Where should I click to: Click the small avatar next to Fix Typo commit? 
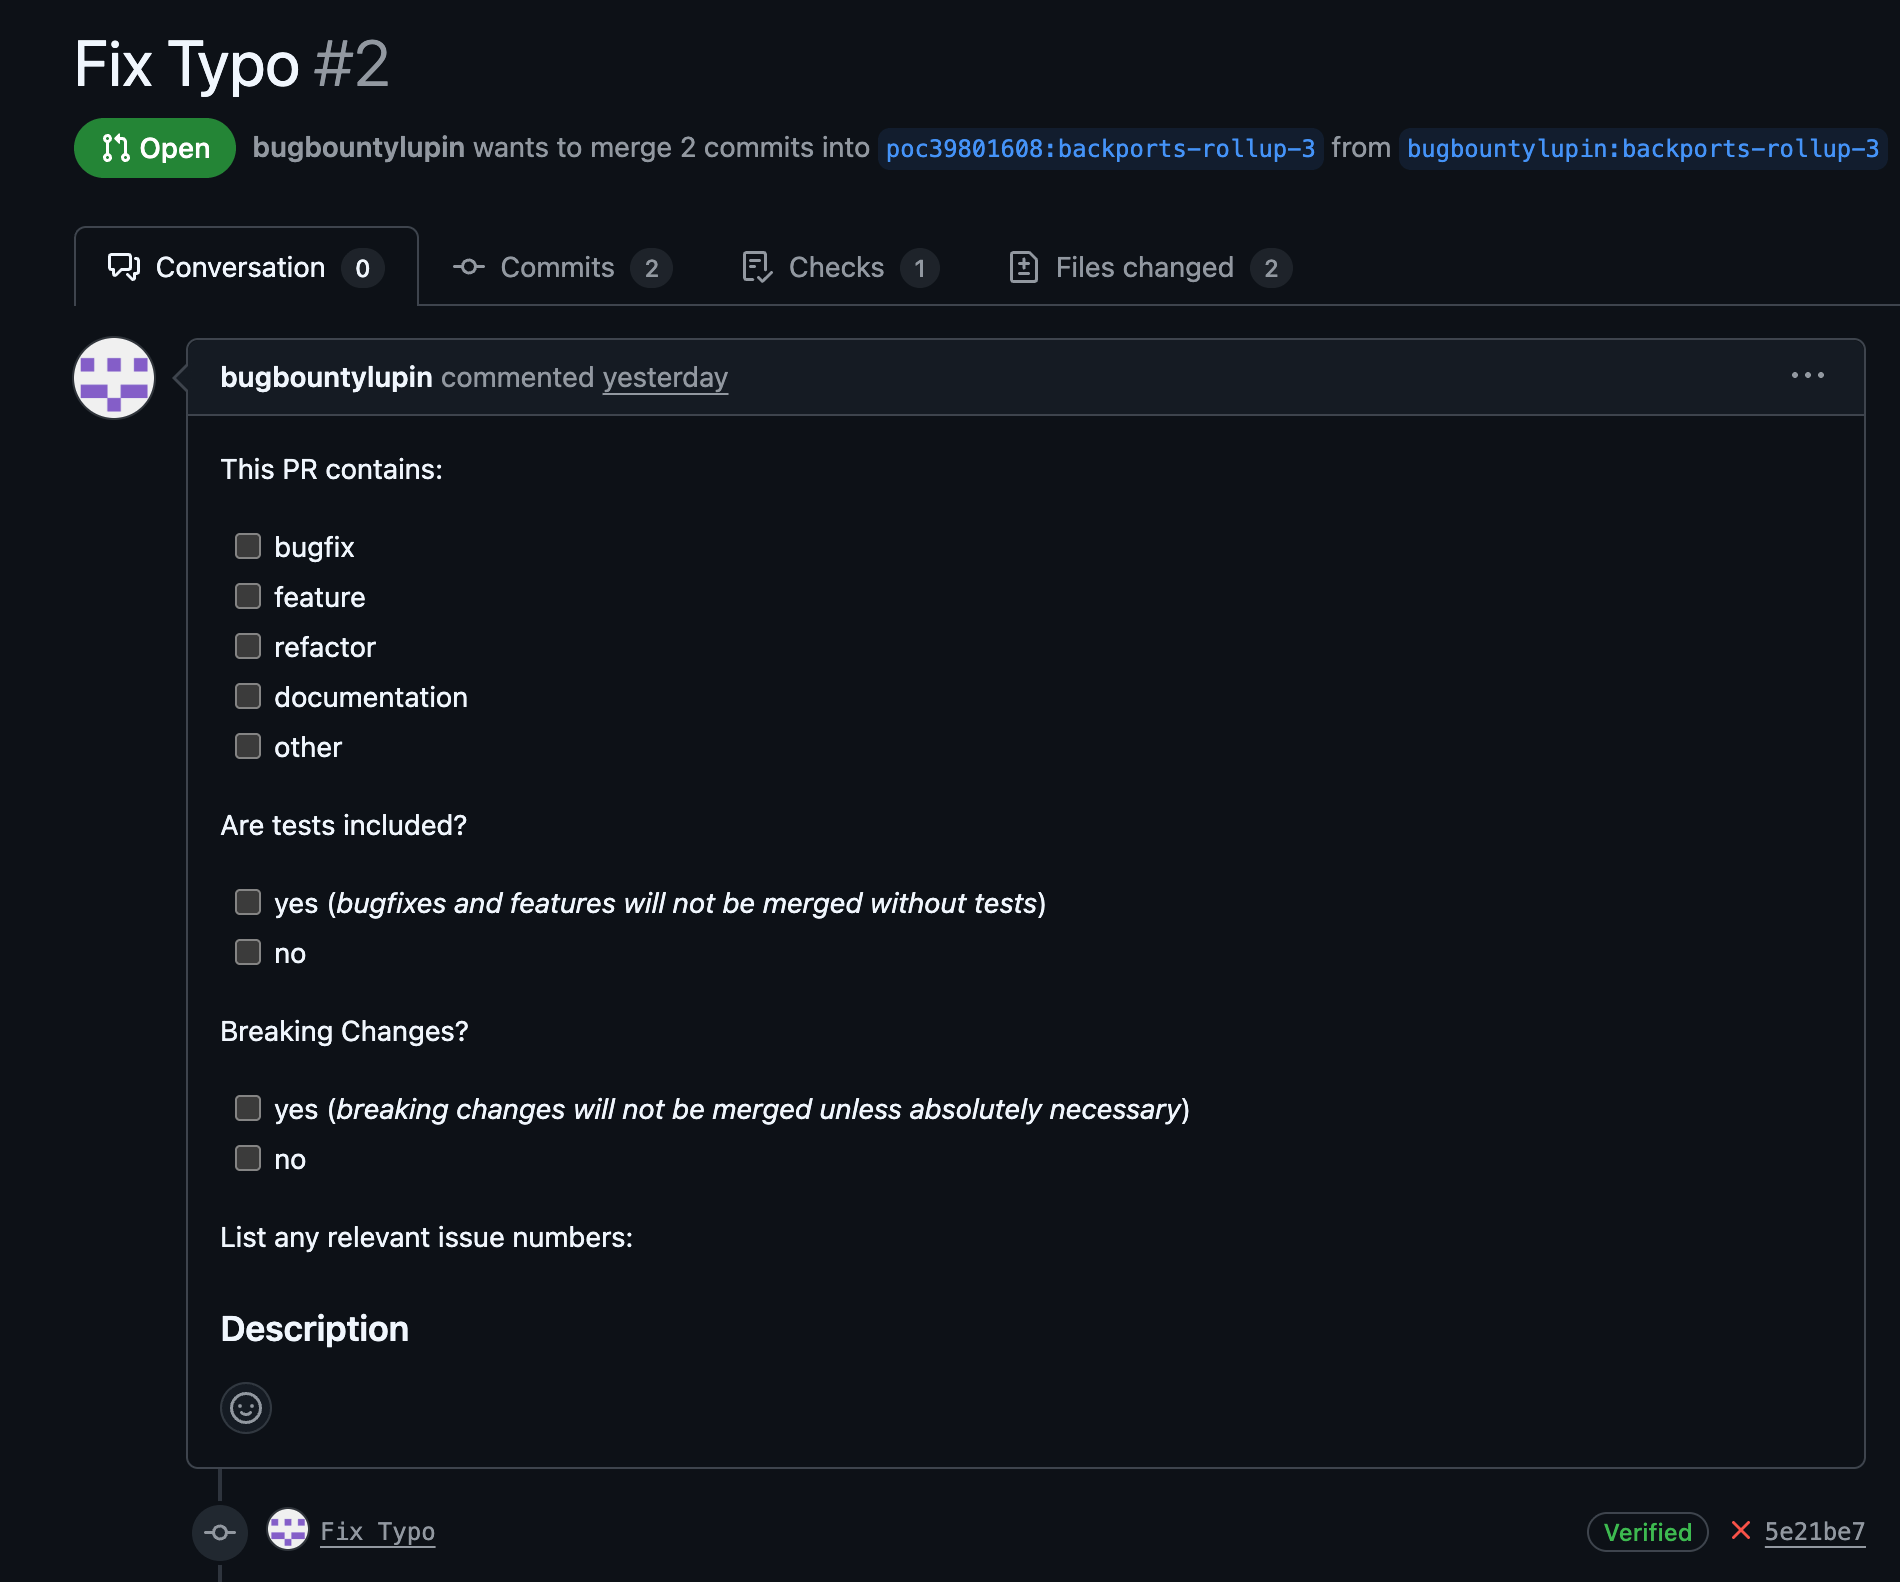coord(288,1530)
